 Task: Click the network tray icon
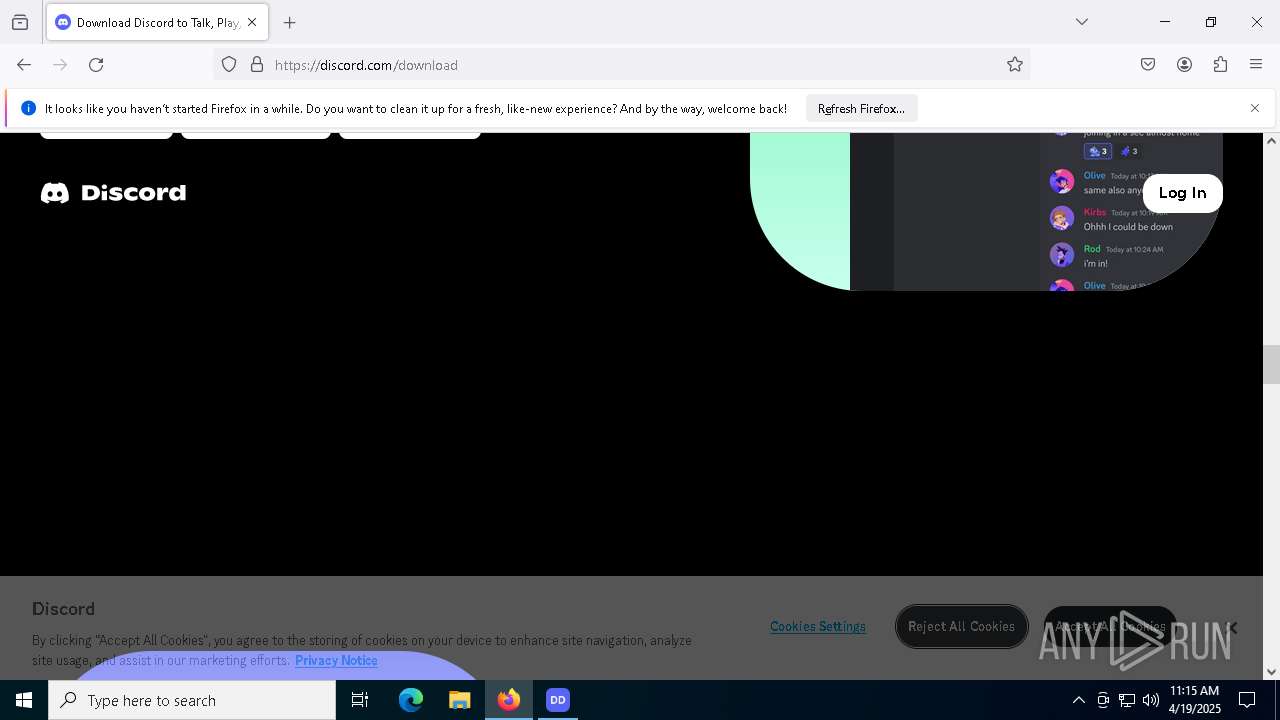click(x=1127, y=700)
